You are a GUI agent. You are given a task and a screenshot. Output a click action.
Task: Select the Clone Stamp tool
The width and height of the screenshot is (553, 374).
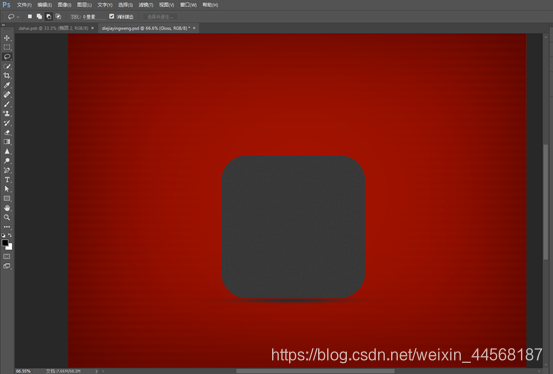[7, 114]
